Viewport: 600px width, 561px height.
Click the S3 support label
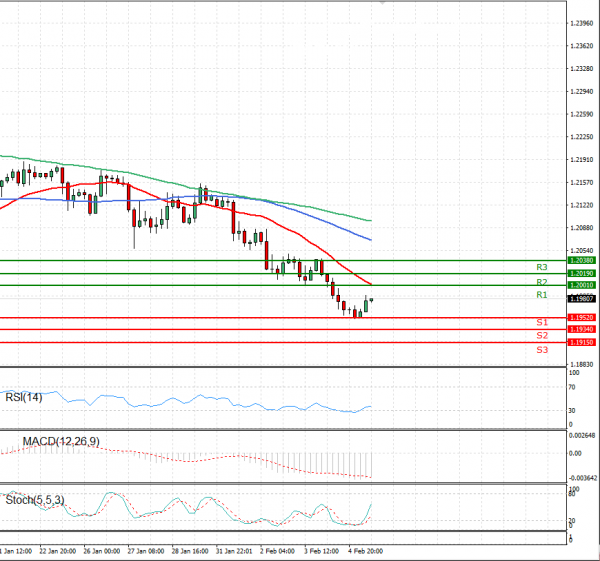coord(542,350)
